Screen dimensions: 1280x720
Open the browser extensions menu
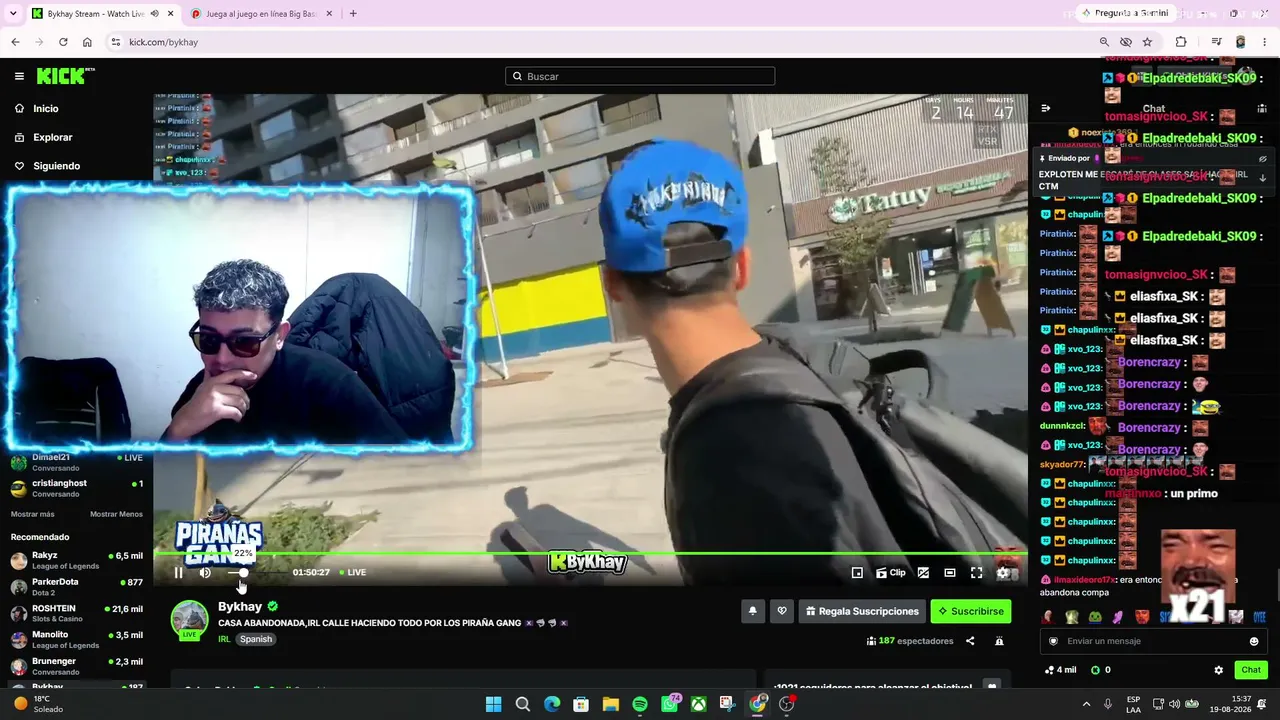(x=1181, y=42)
